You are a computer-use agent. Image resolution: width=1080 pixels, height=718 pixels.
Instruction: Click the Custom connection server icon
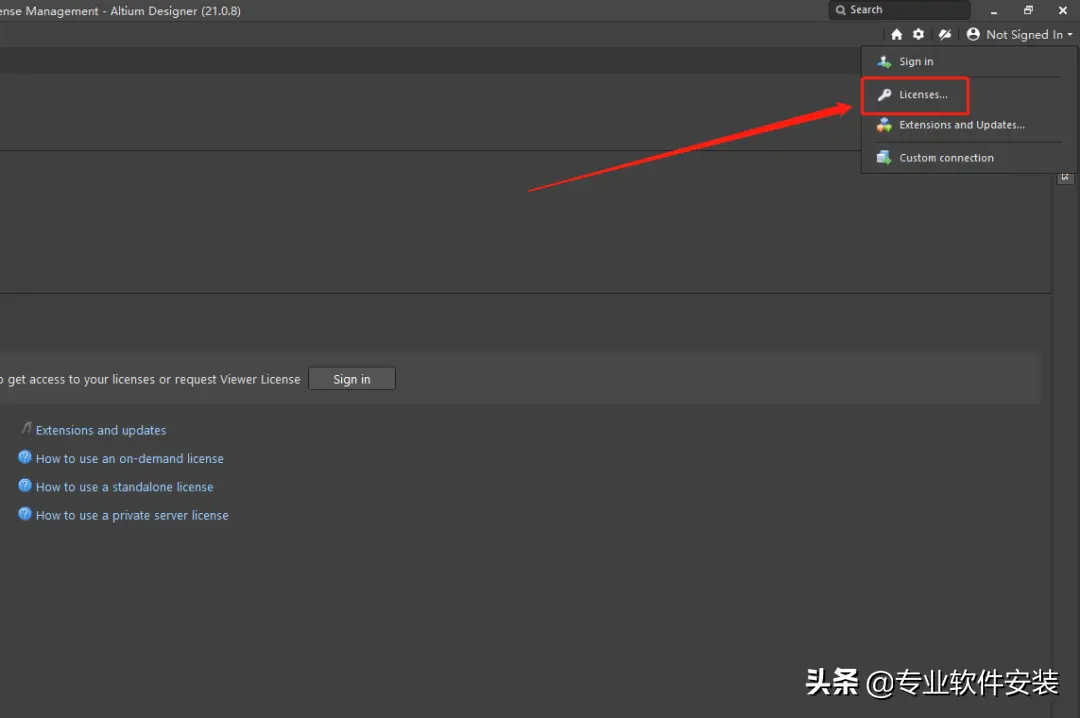[884, 158]
